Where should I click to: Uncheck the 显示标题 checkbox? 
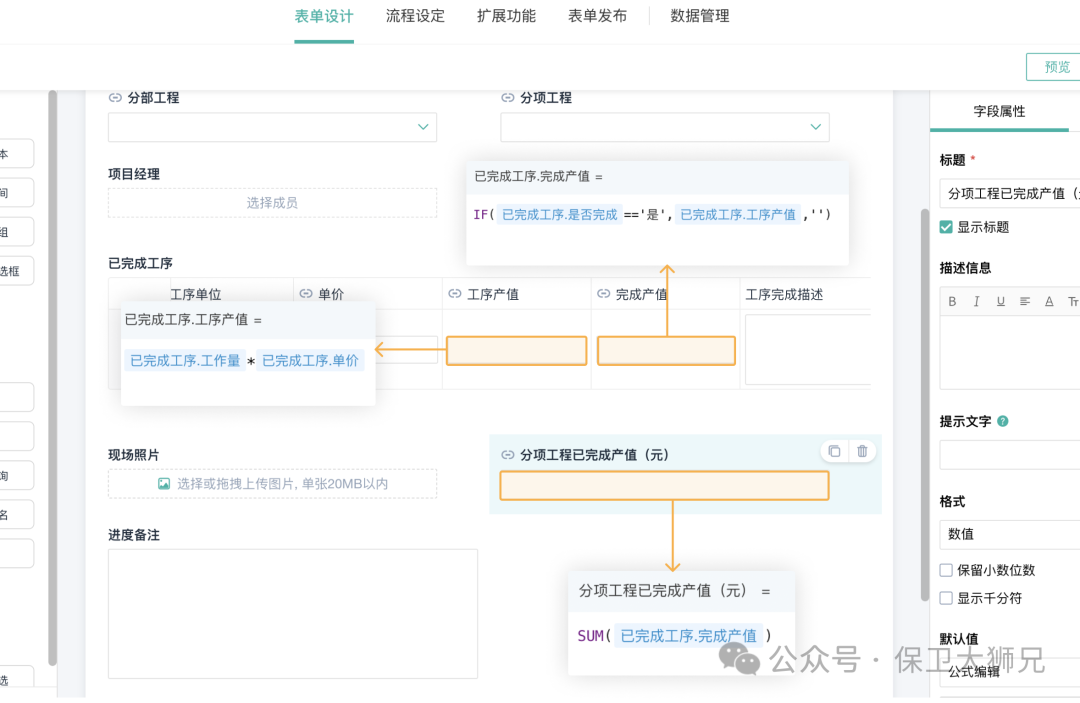(945, 227)
